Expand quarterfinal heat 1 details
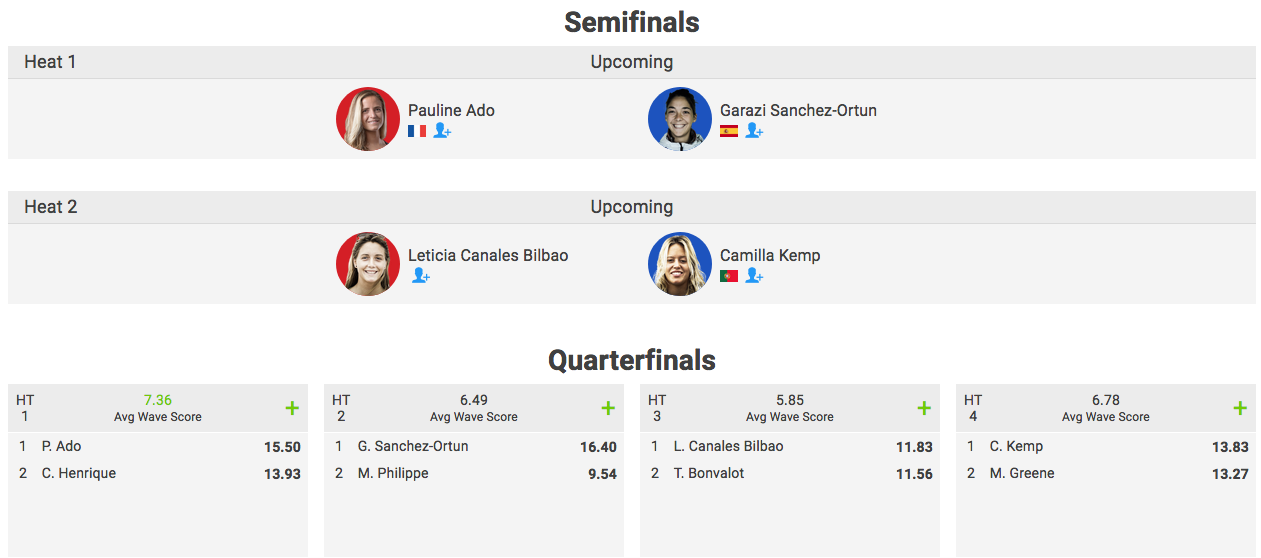The width and height of the screenshot is (1261, 558). coord(292,408)
